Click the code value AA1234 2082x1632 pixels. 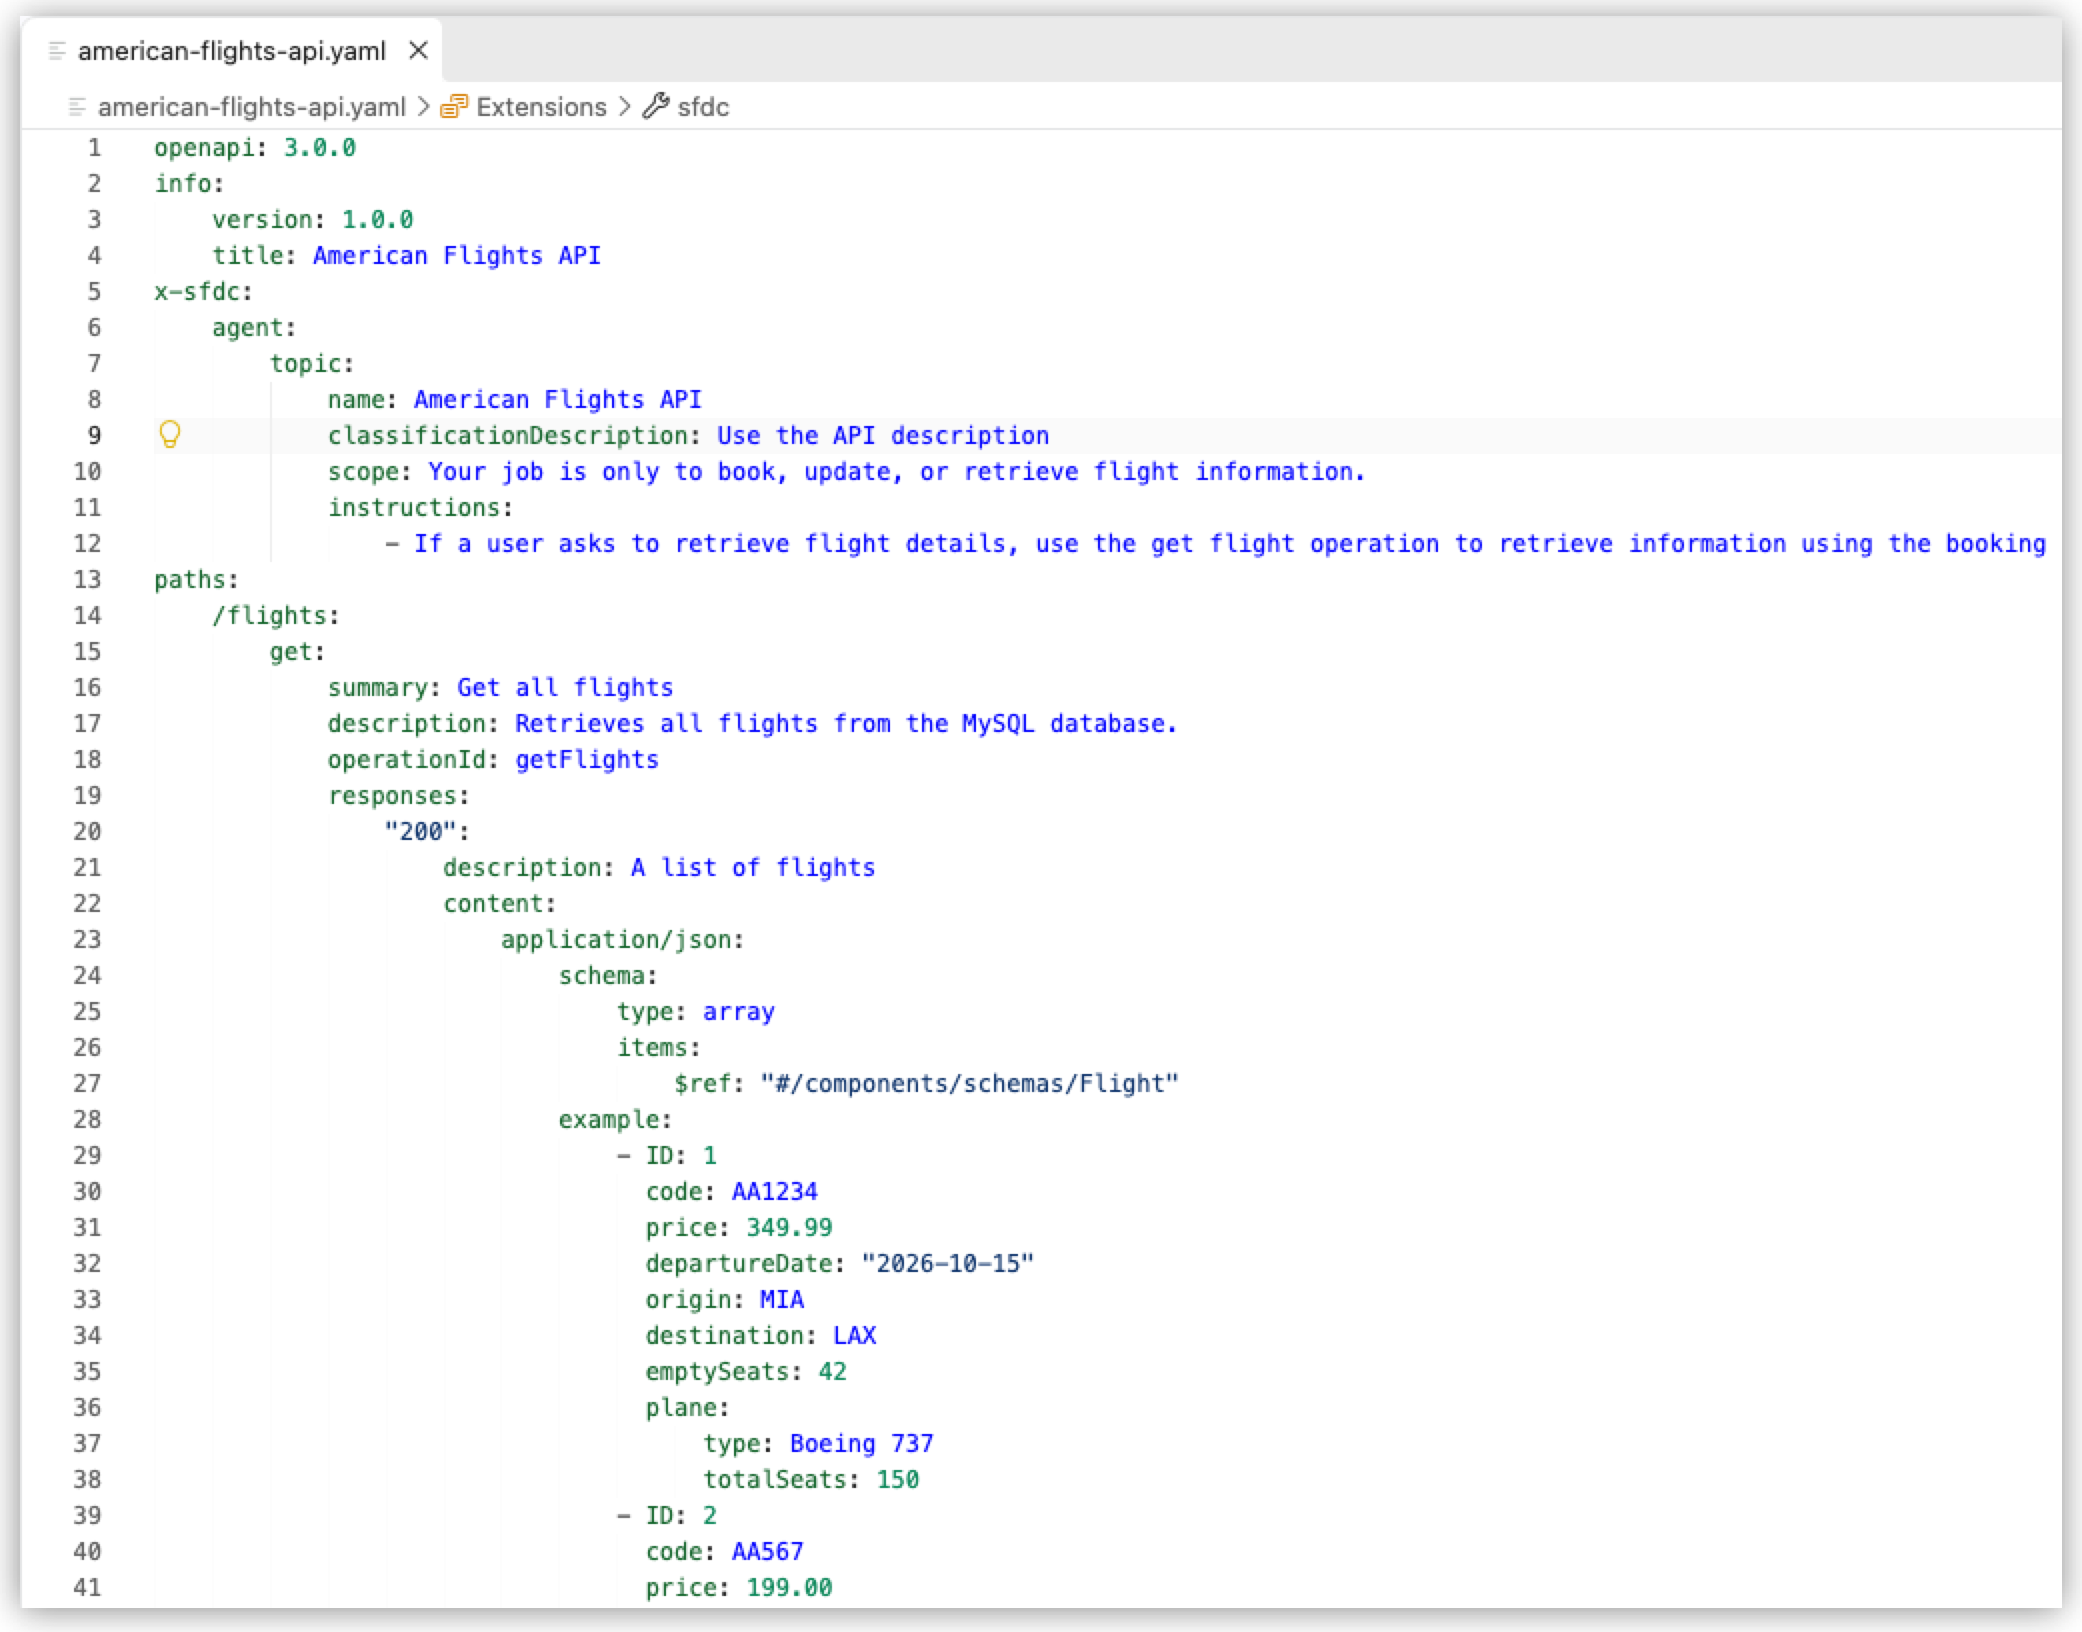click(x=775, y=1192)
